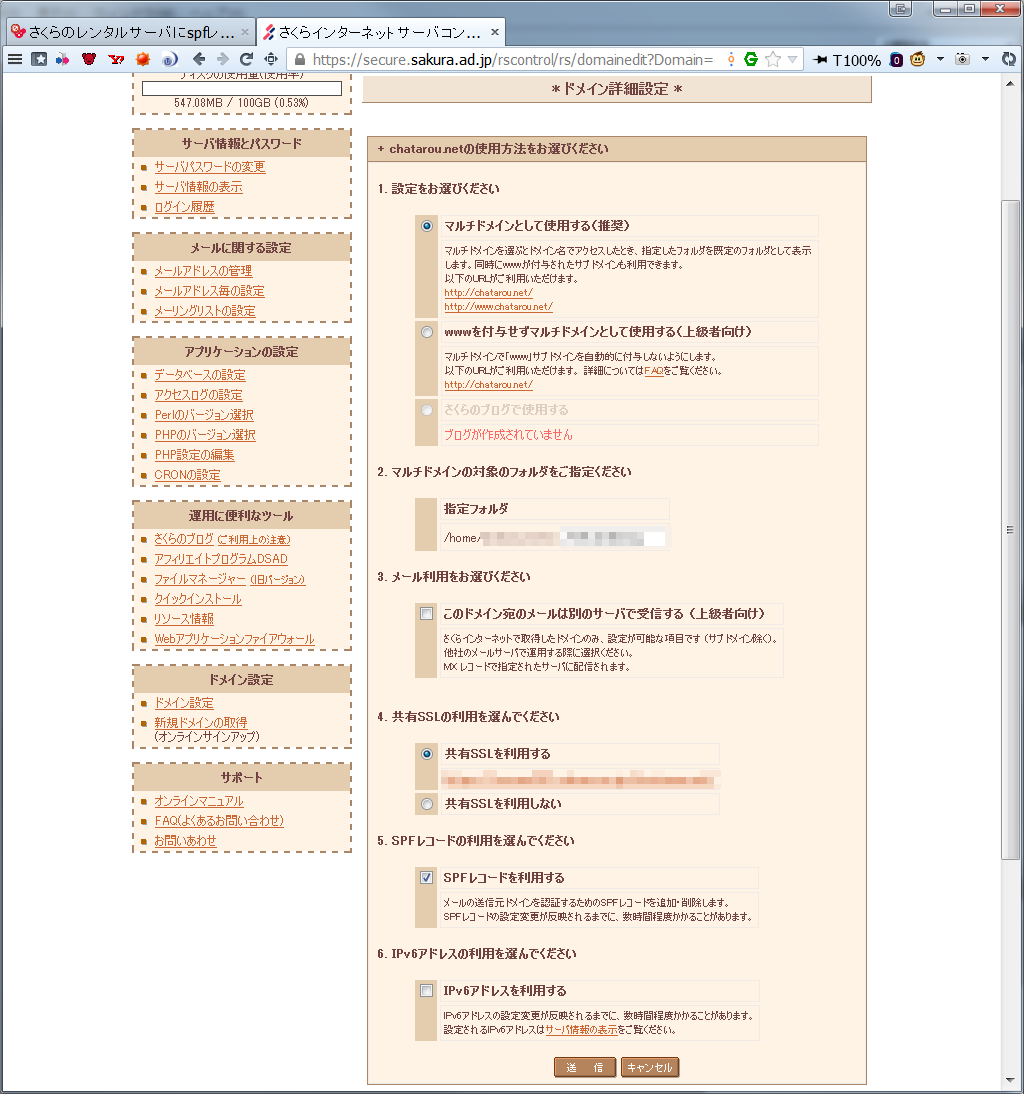
Task: Select マルチドメインとして使用する(推奨) radio button
Action: (427, 226)
